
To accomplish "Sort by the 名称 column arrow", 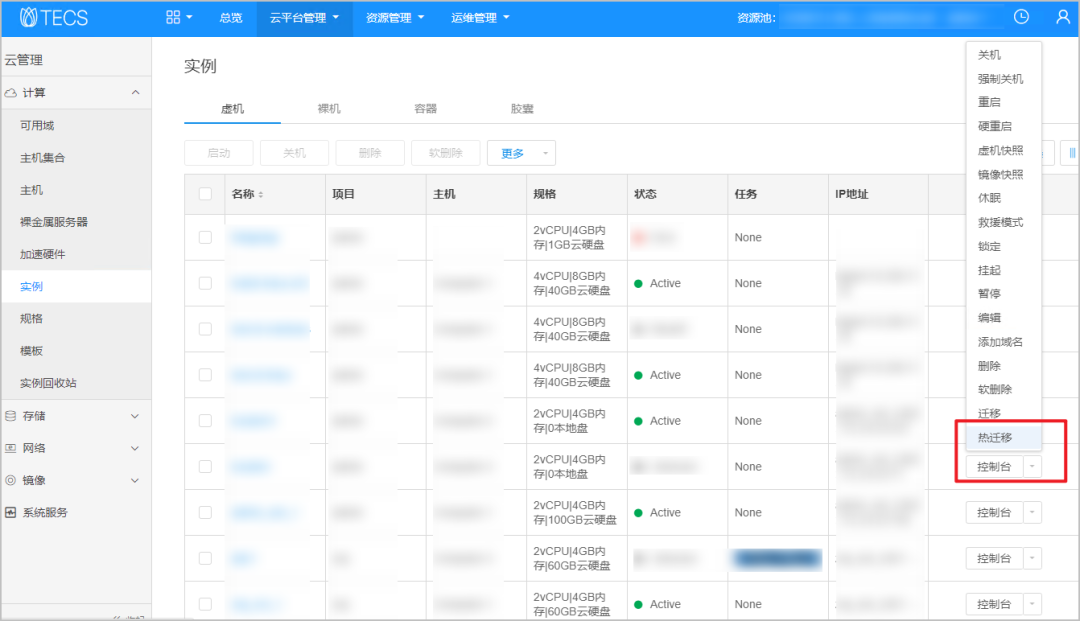I will point(261,195).
